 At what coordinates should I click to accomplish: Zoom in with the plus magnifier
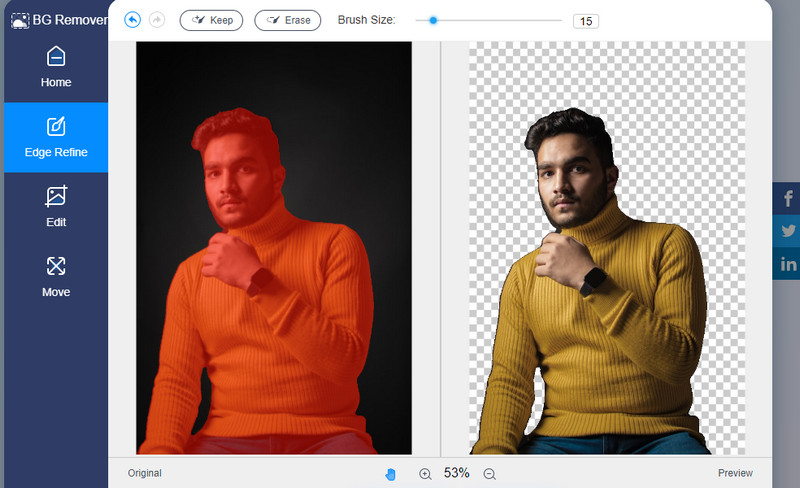point(425,474)
